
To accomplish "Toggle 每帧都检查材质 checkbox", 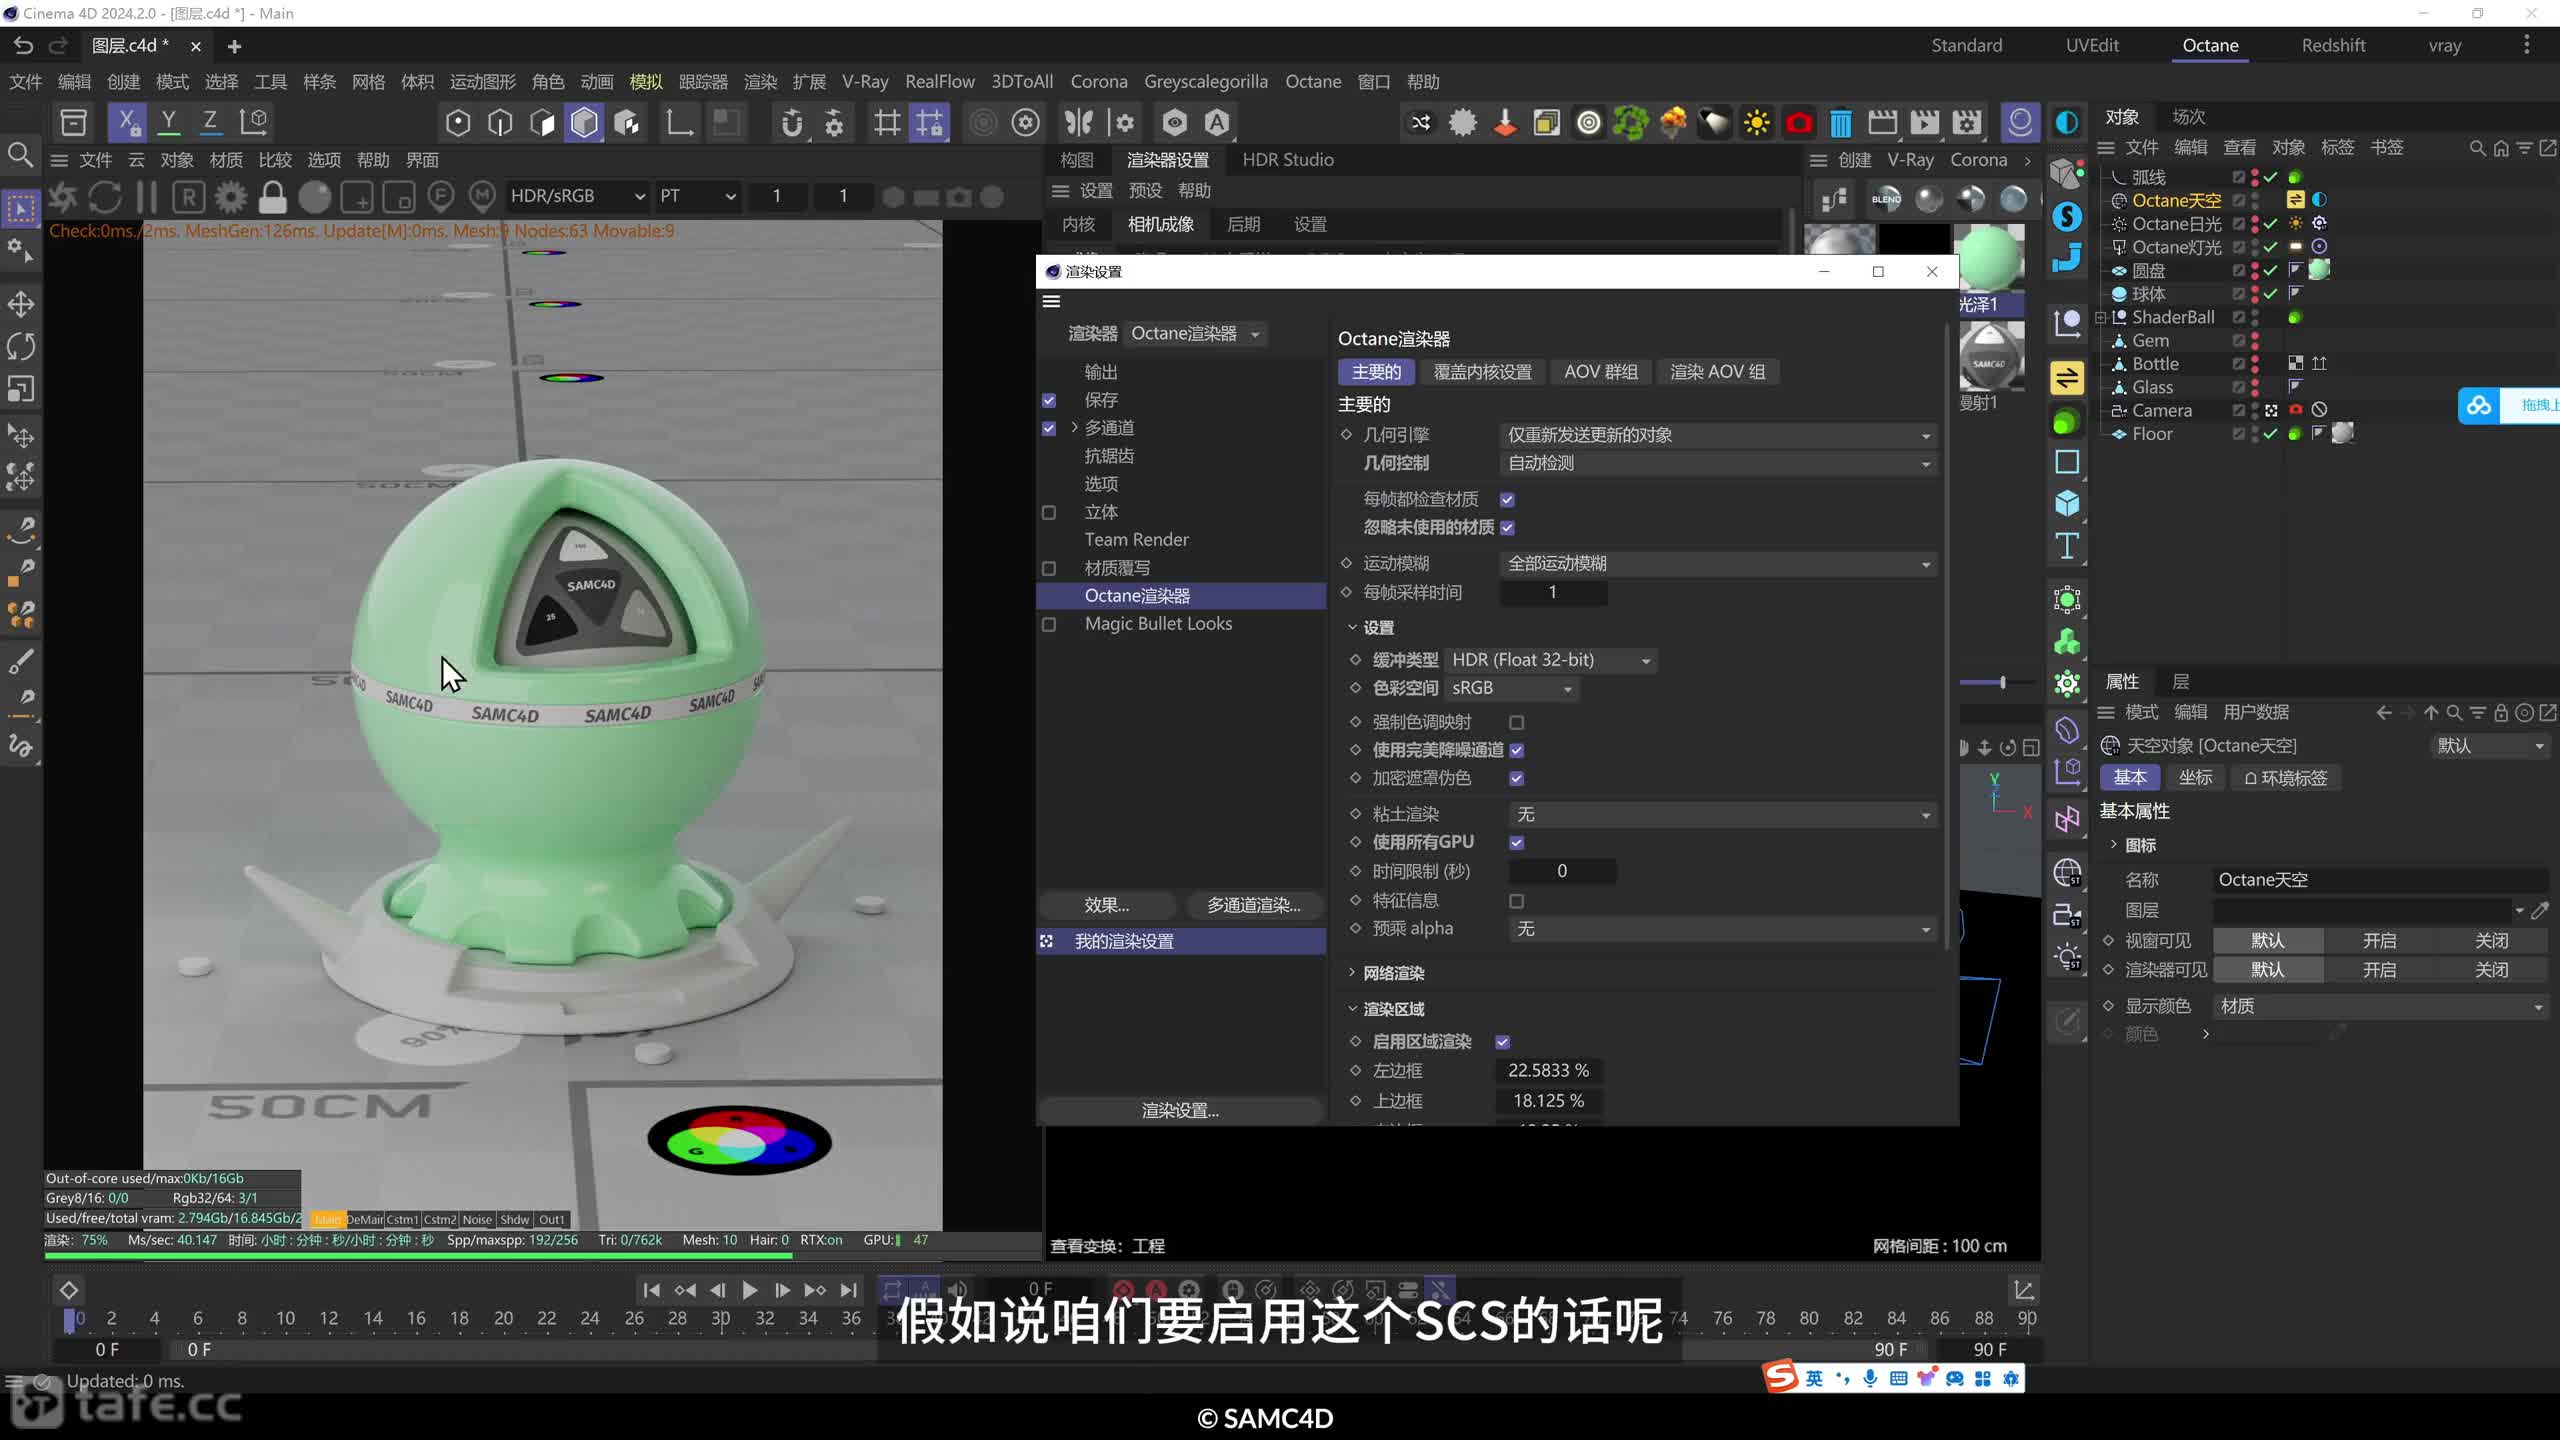I will coord(1507,499).
